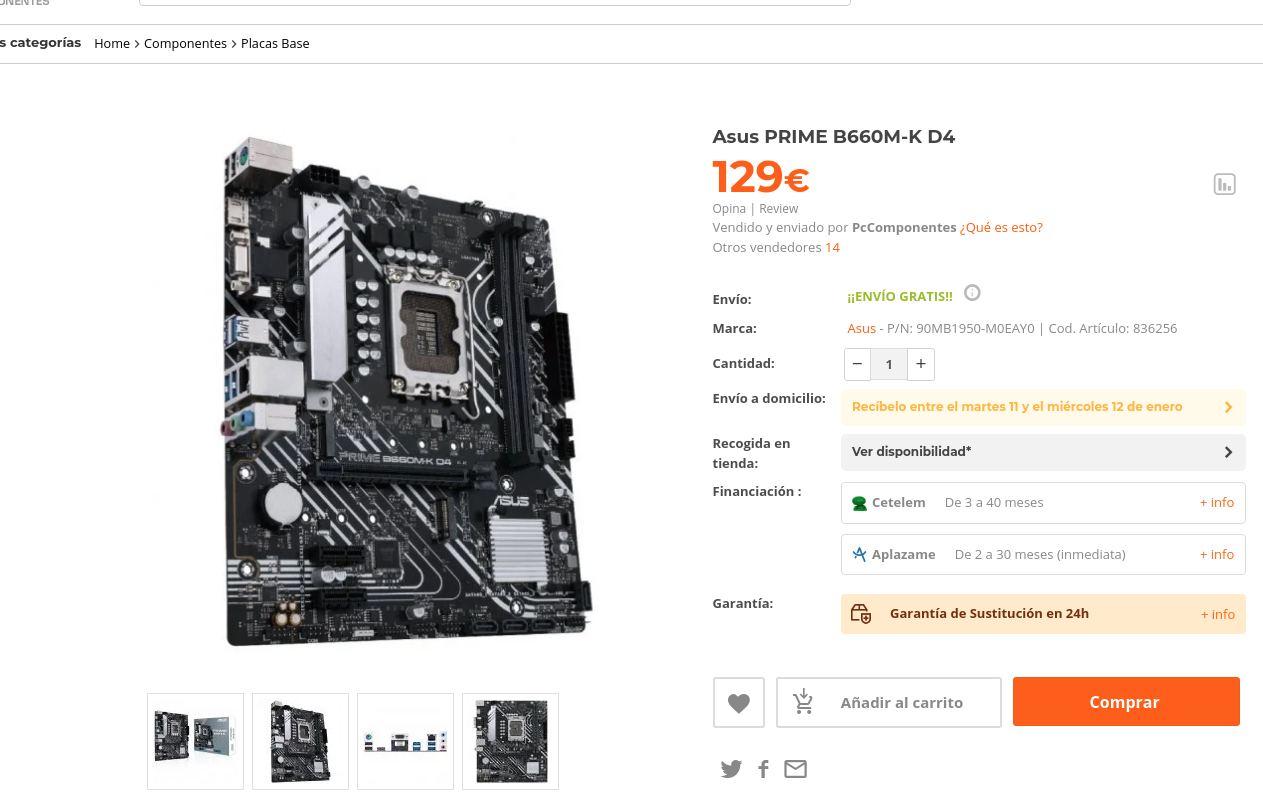Share the product via email envelope icon
The width and height of the screenshot is (1263, 811).
coord(795,768)
